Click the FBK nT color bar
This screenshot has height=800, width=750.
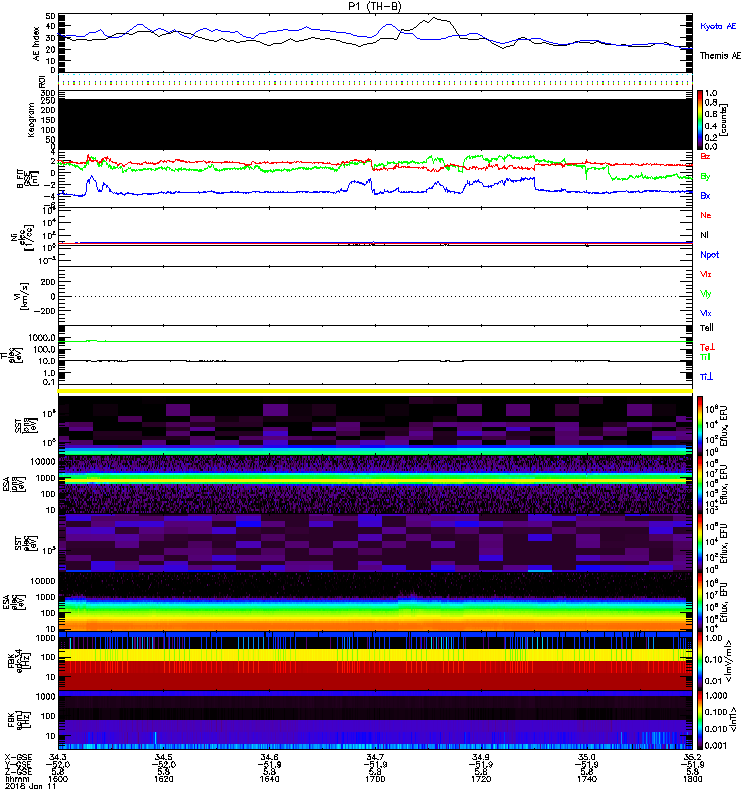click(x=700, y=720)
